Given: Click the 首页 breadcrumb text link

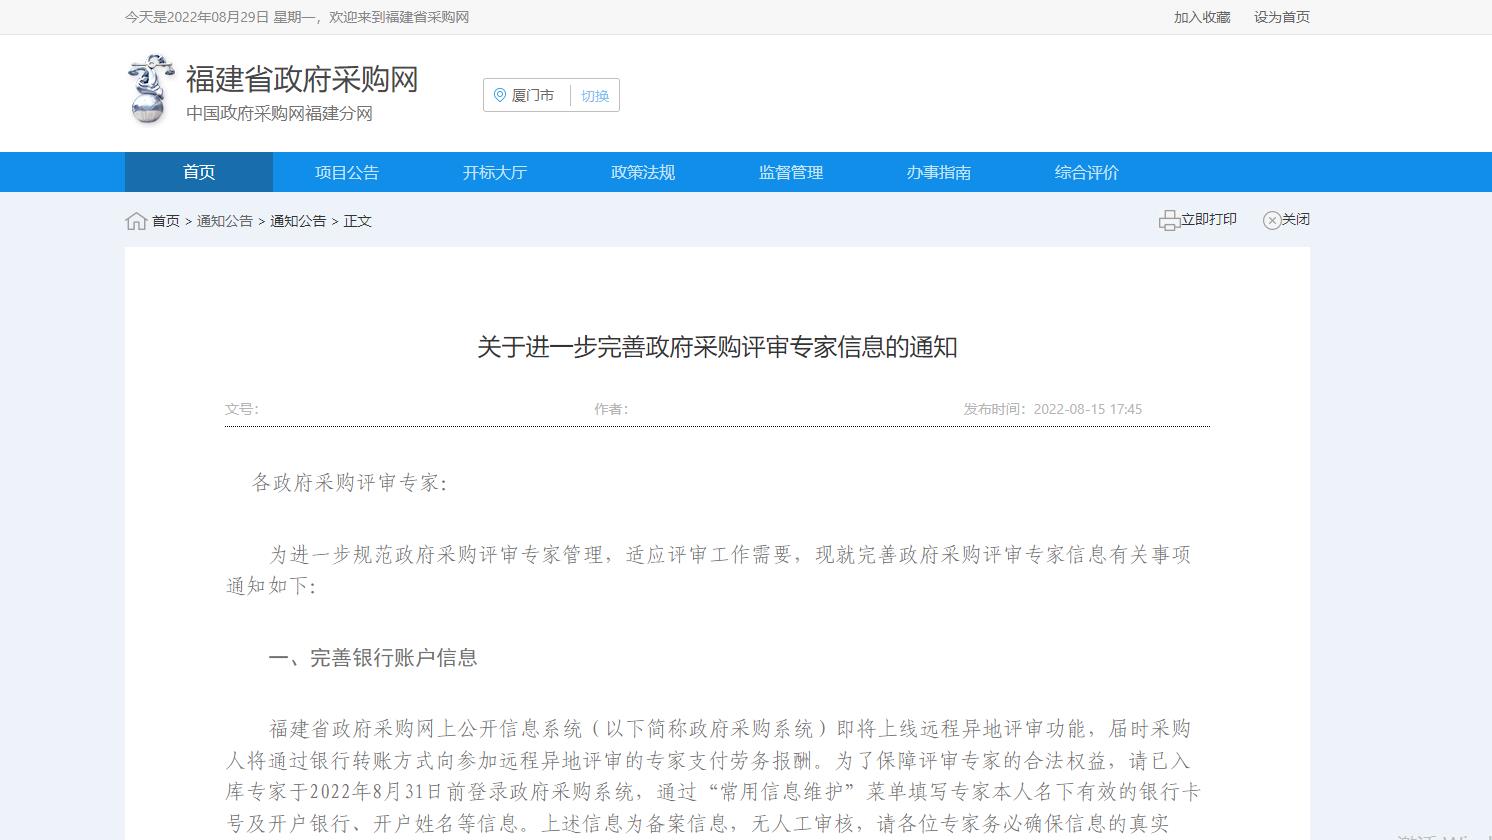Looking at the screenshot, I should click(x=166, y=221).
